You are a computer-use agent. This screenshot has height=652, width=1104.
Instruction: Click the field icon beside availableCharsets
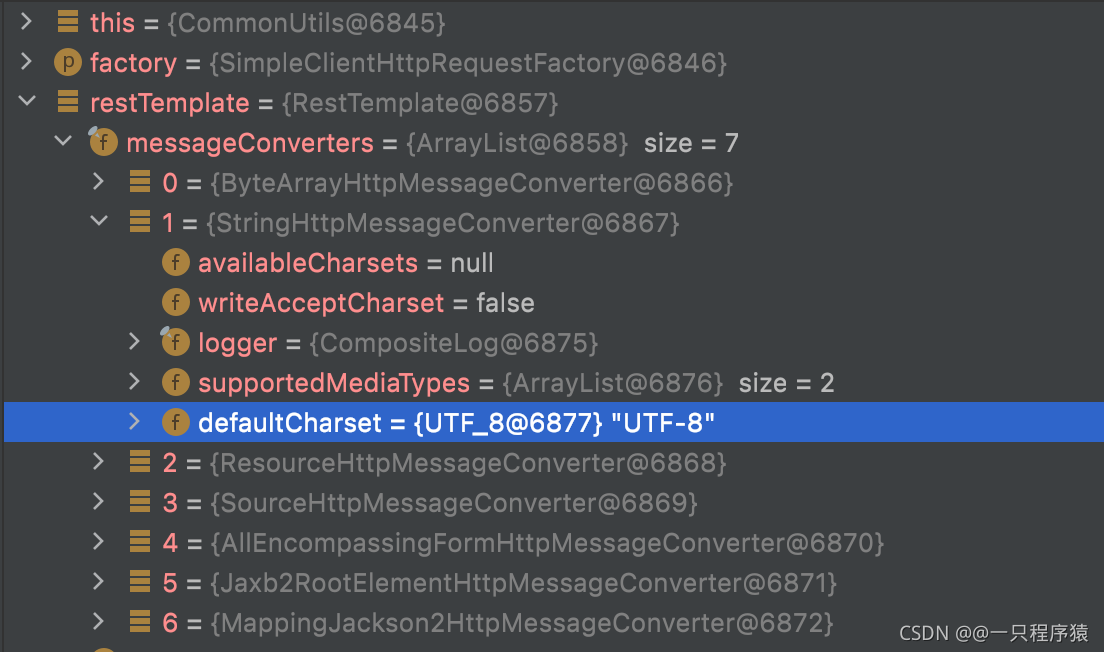point(176,262)
